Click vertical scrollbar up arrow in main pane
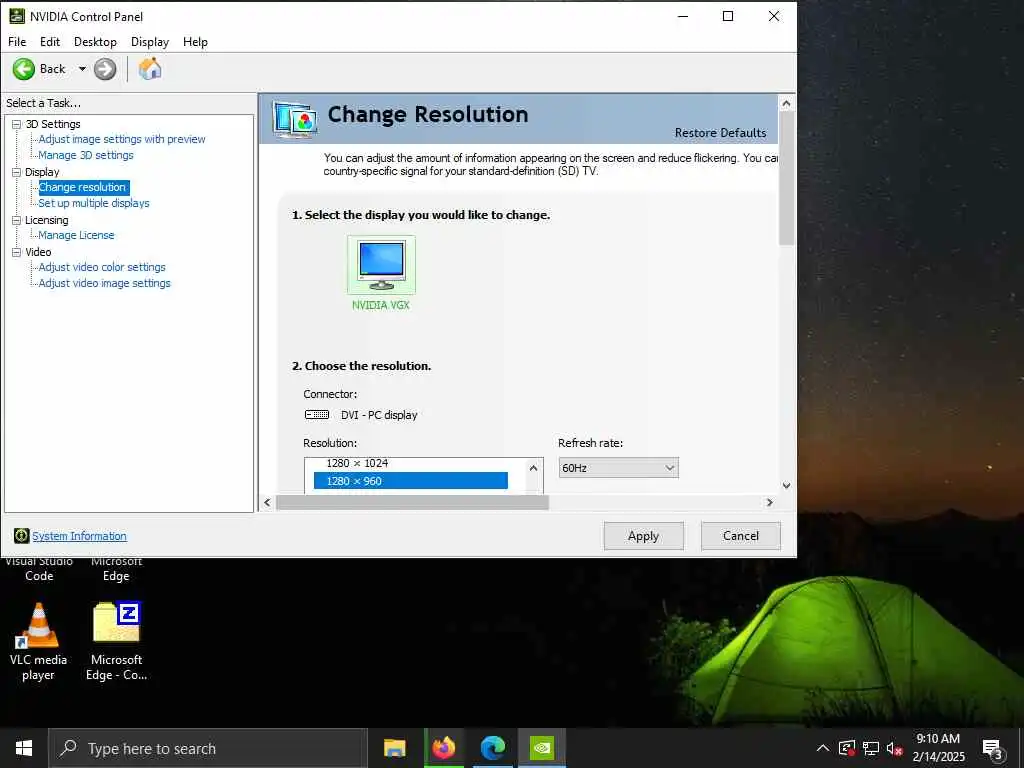This screenshot has height=768, width=1024. click(x=786, y=103)
